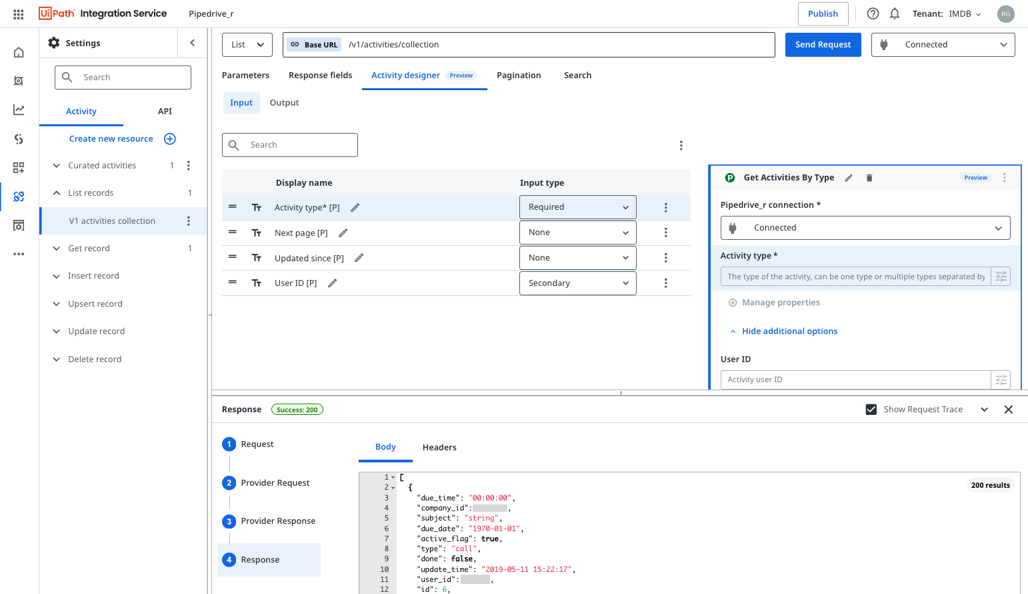Rename the Get Activities By Type activity

[x=848, y=178]
